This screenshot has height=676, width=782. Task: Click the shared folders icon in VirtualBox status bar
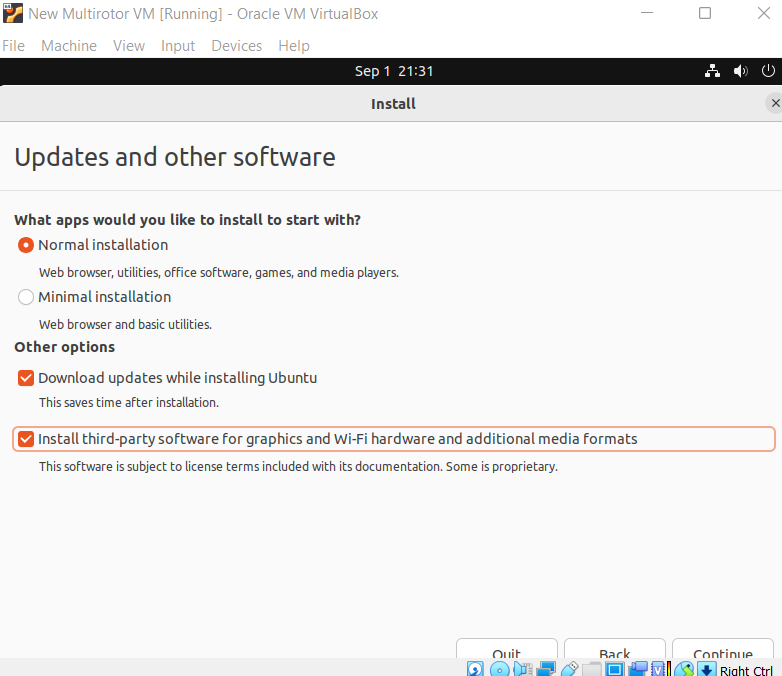(592, 669)
